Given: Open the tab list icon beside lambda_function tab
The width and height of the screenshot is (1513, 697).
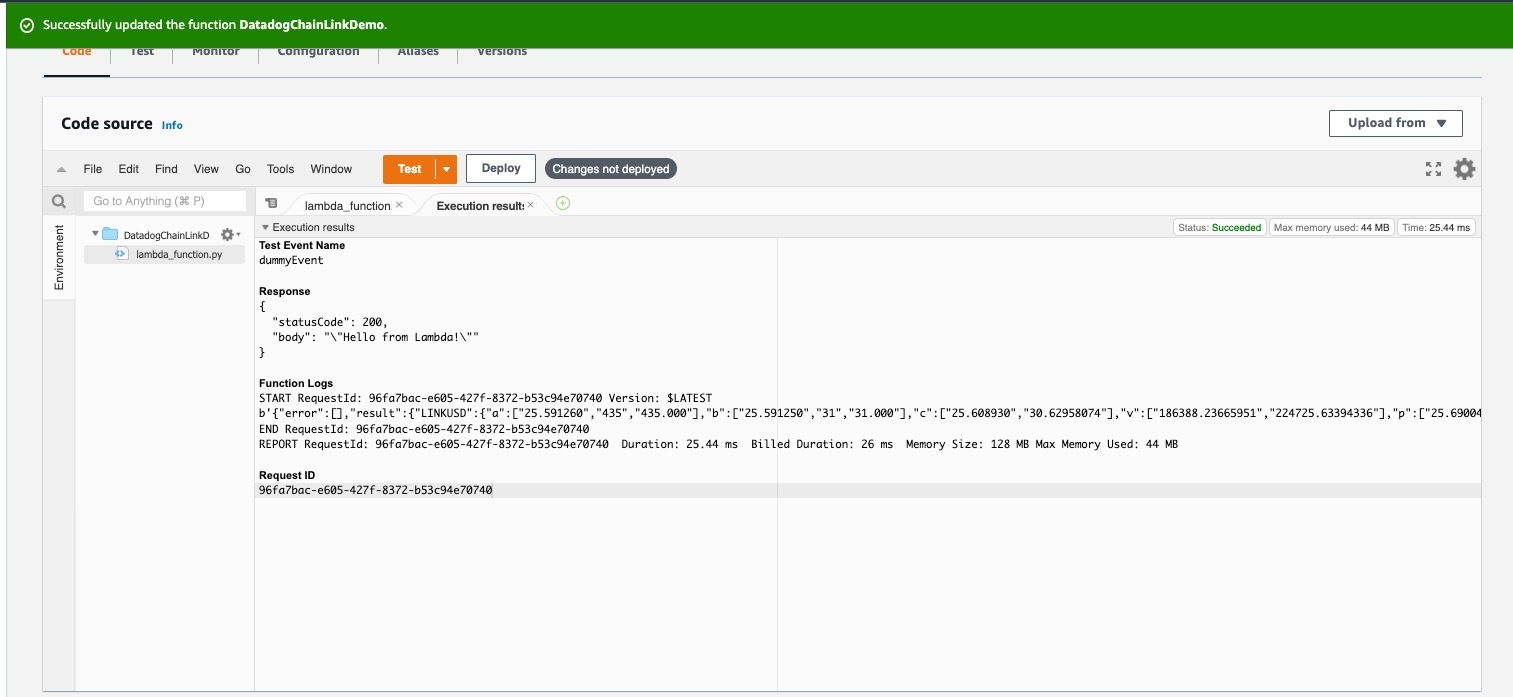Looking at the screenshot, I should coord(271,203).
